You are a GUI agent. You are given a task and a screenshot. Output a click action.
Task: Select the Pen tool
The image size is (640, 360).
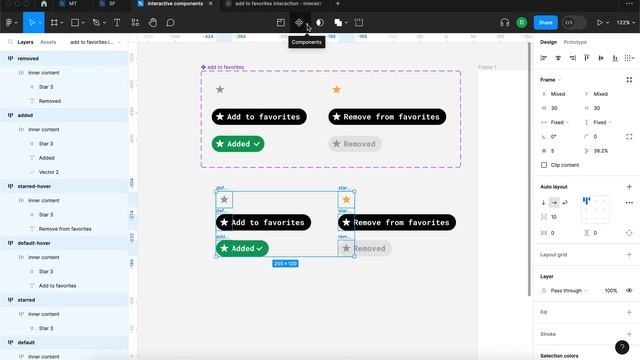pyautogui.click(x=96, y=23)
